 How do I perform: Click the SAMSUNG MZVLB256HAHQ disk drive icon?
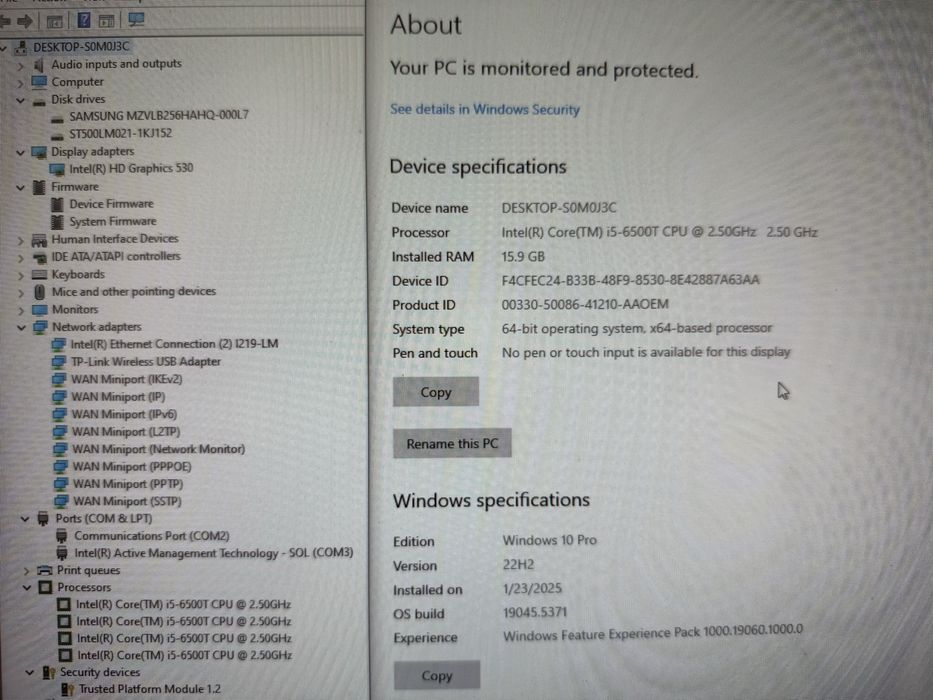57,118
